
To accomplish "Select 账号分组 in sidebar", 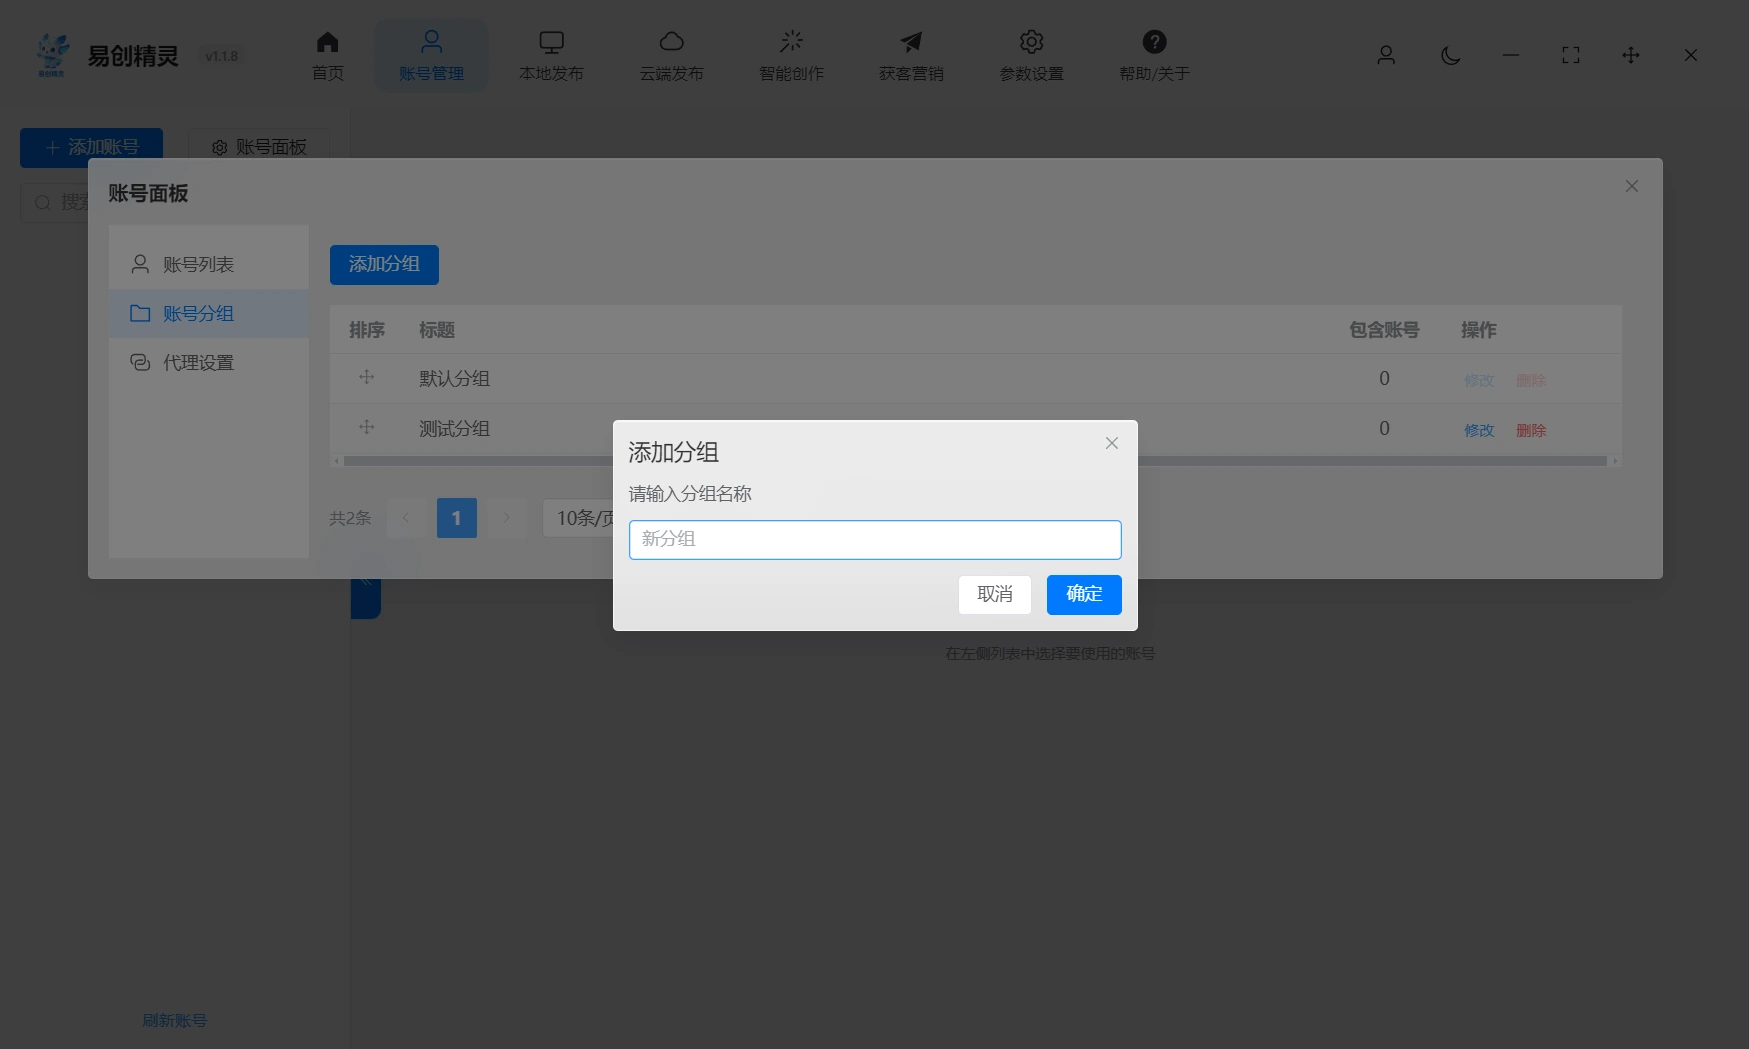I will (209, 313).
